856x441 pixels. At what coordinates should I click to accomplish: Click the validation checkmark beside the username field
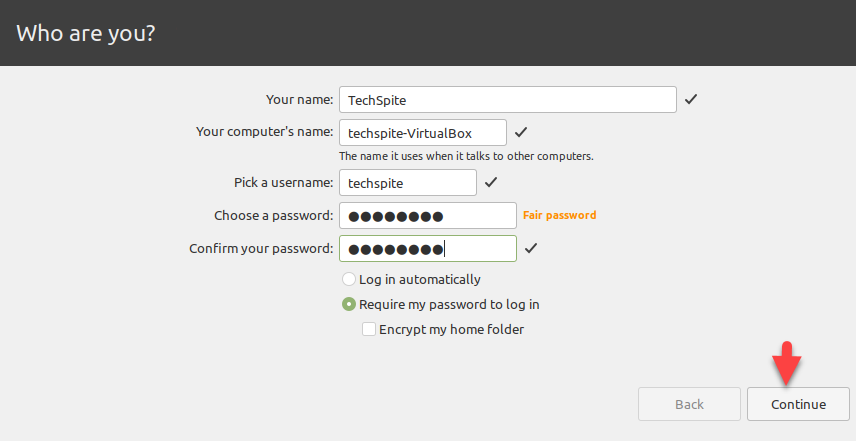pos(490,183)
